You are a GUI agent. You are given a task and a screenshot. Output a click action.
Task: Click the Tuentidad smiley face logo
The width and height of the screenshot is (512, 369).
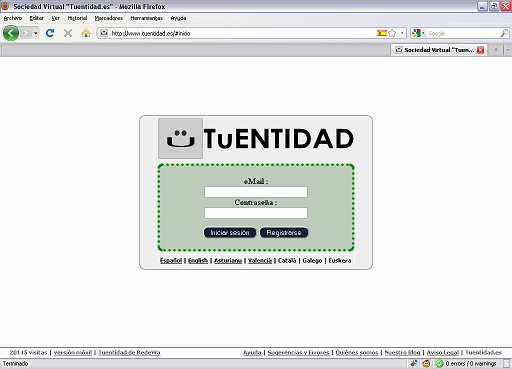(x=180, y=138)
